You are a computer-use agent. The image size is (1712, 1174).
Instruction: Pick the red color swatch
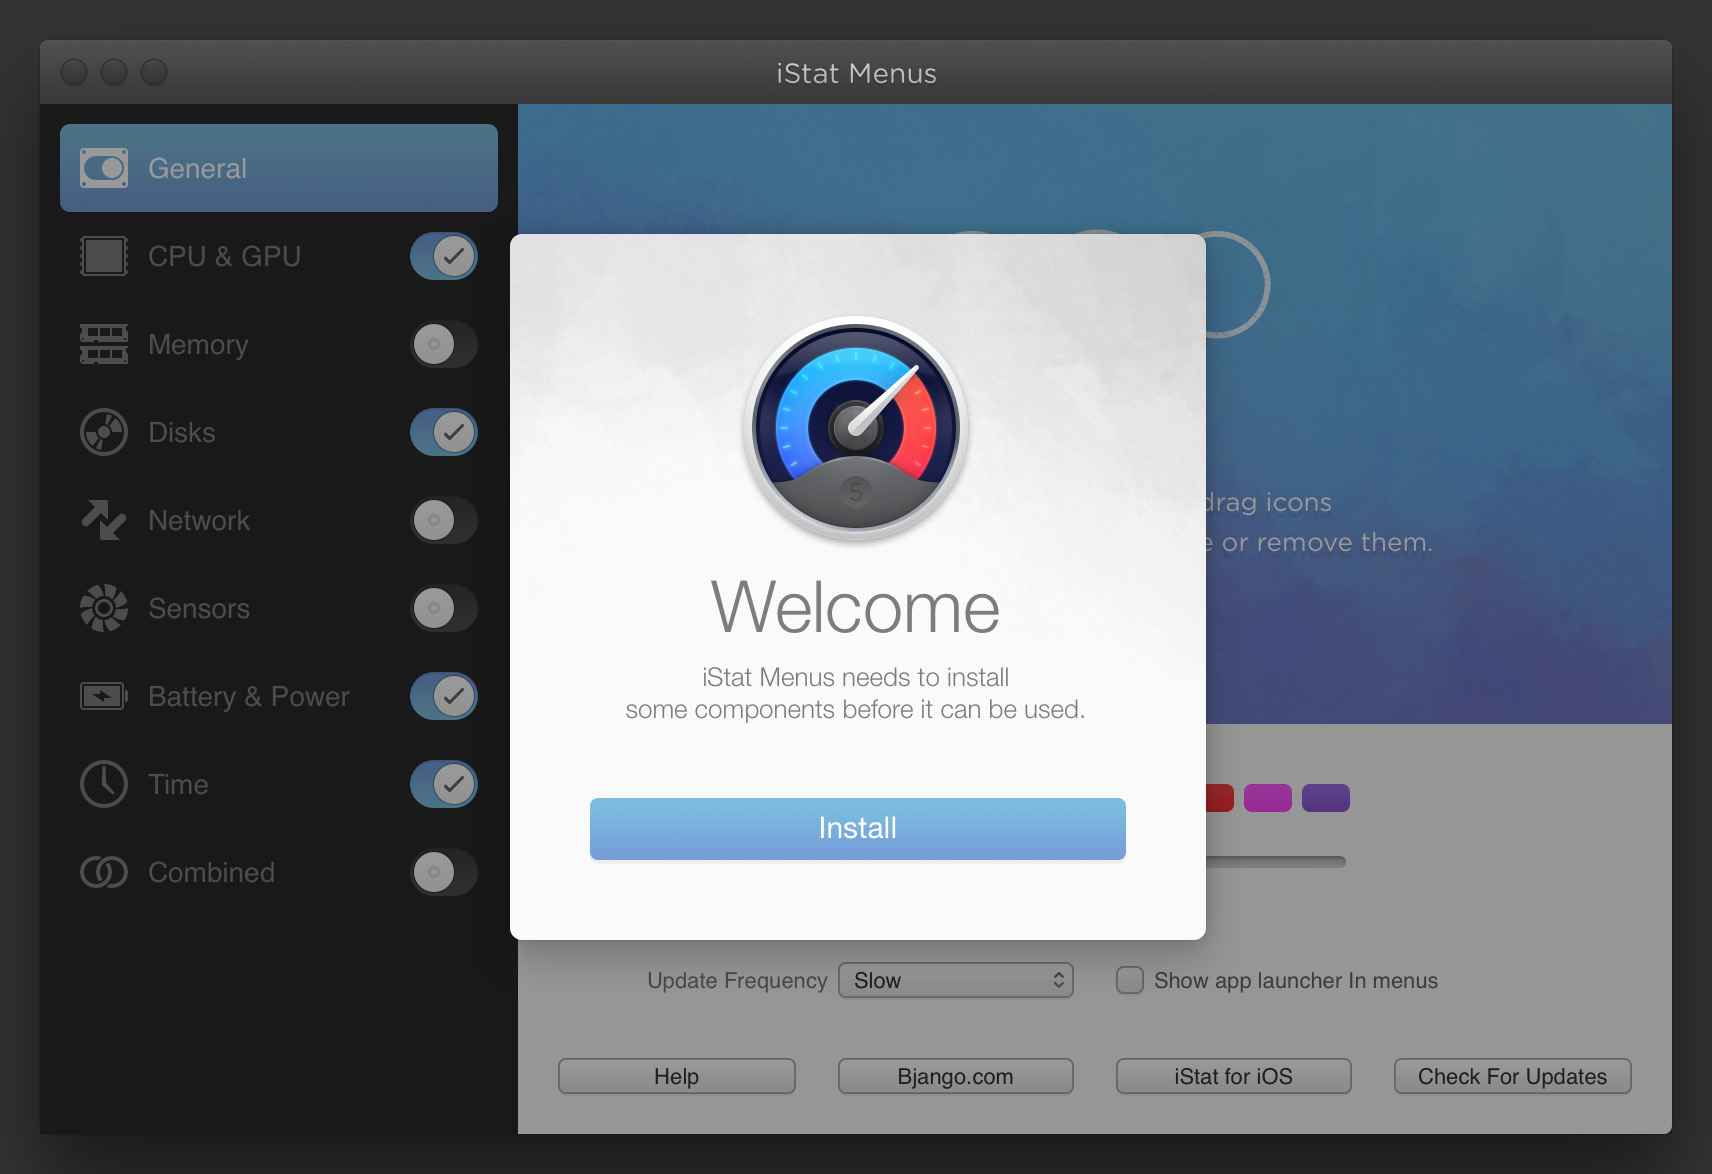point(1220,798)
